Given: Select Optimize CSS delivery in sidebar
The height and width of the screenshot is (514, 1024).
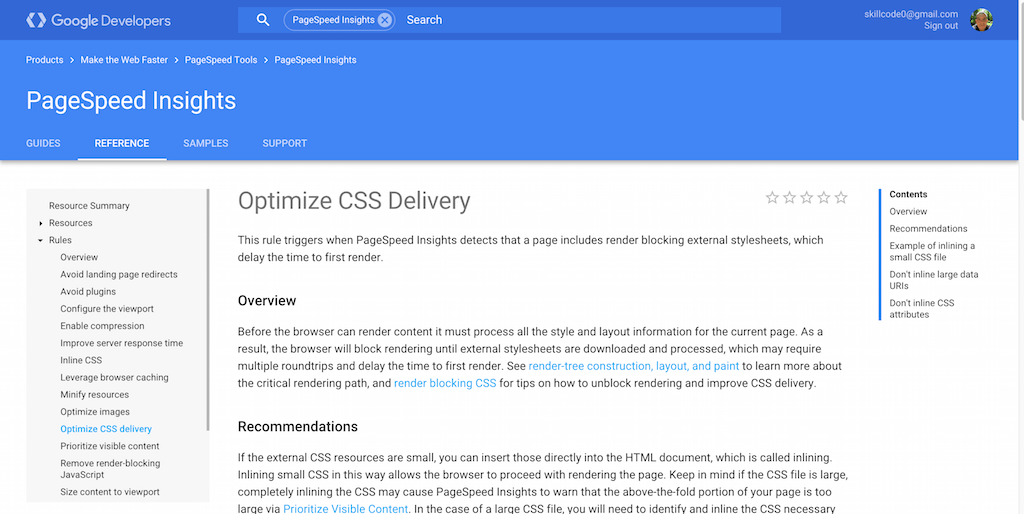Looking at the screenshot, I should point(106,428).
